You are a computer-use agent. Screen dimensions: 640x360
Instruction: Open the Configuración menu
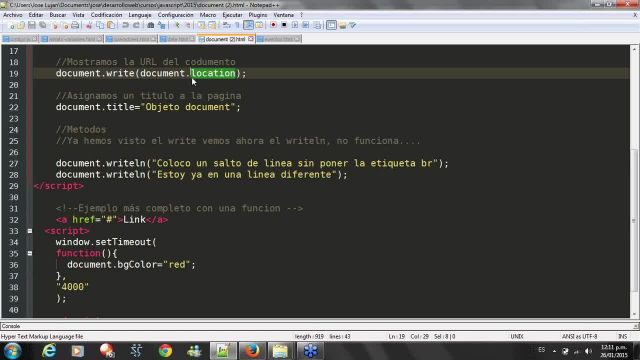point(176,15)
